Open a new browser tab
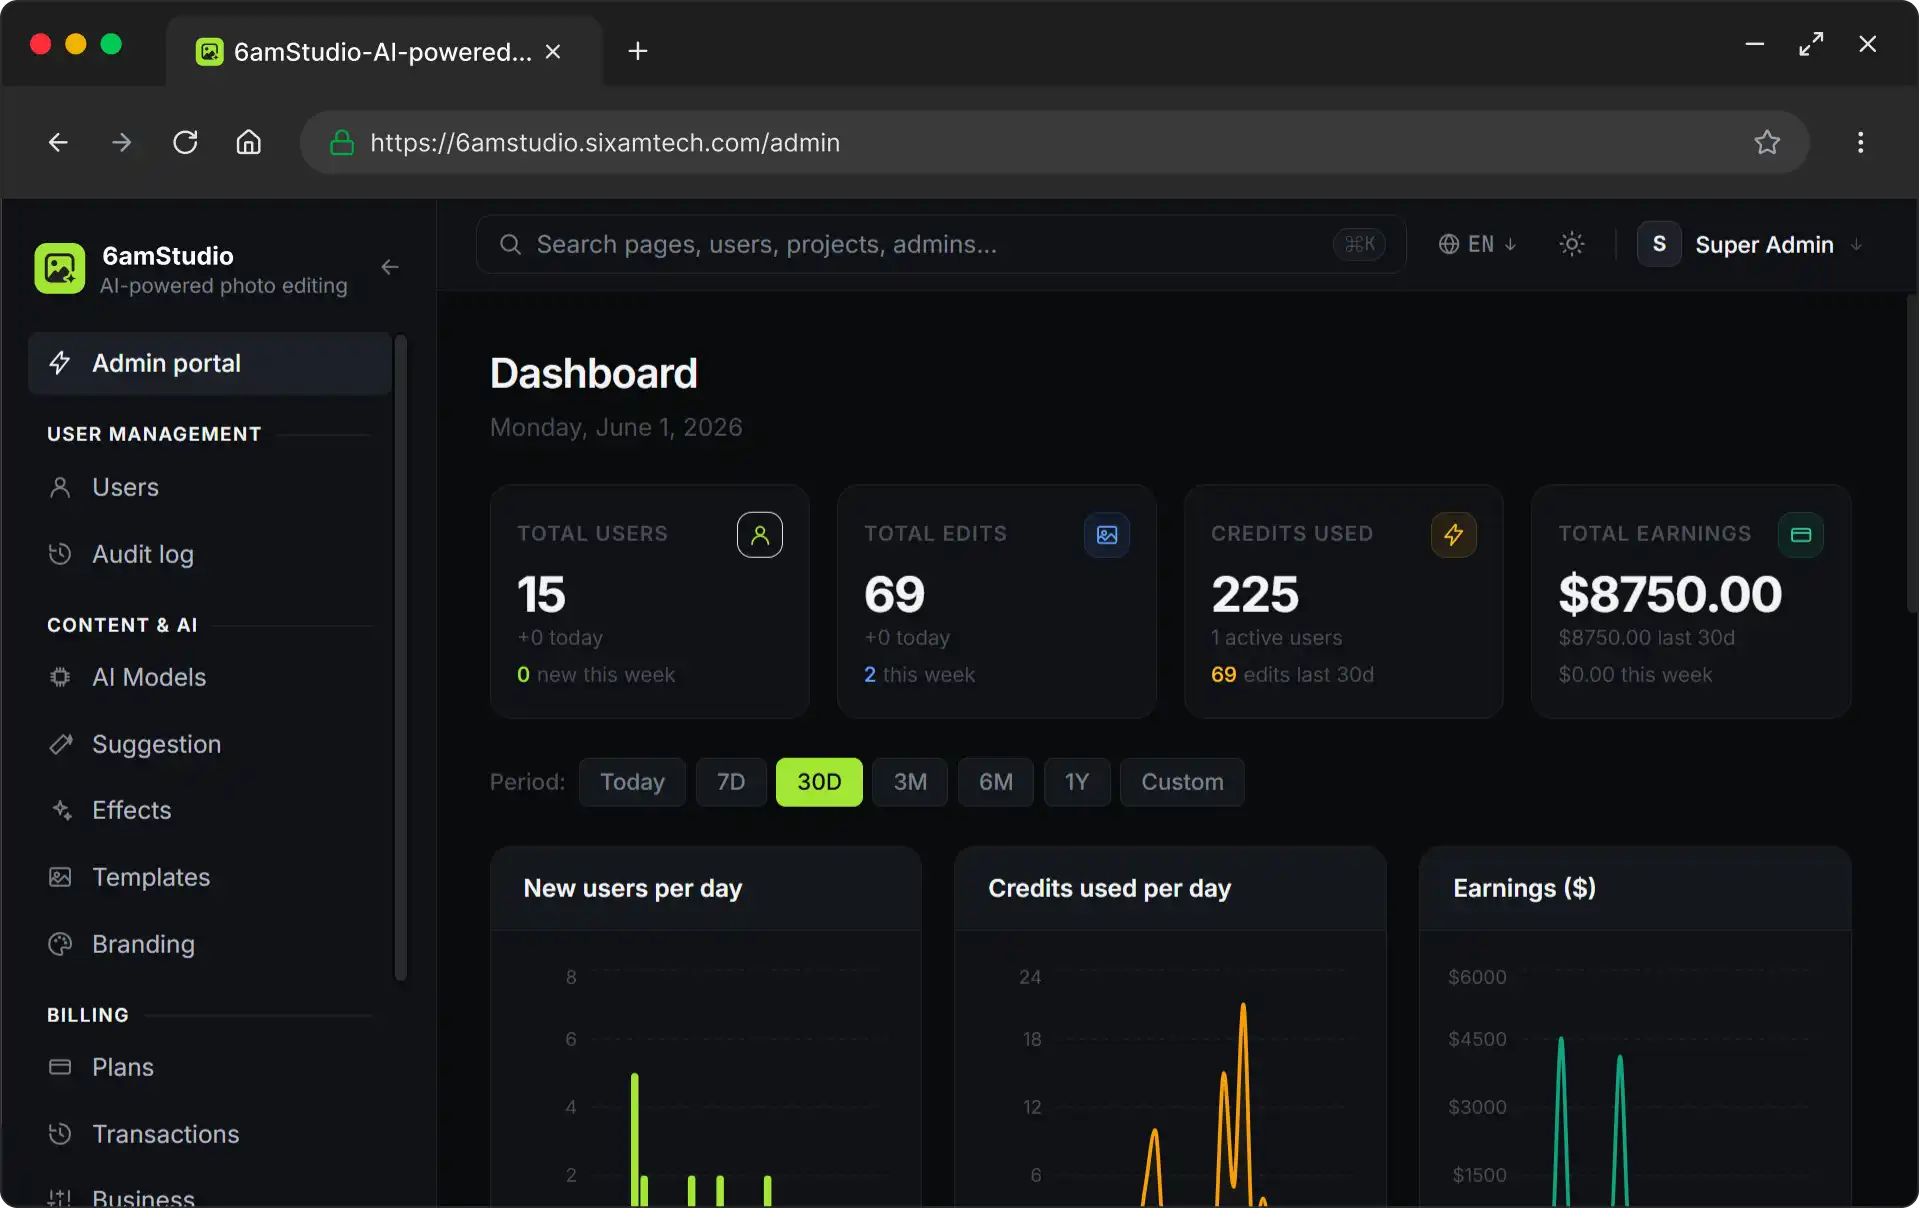1919x1208 pixels. point(637,51)
